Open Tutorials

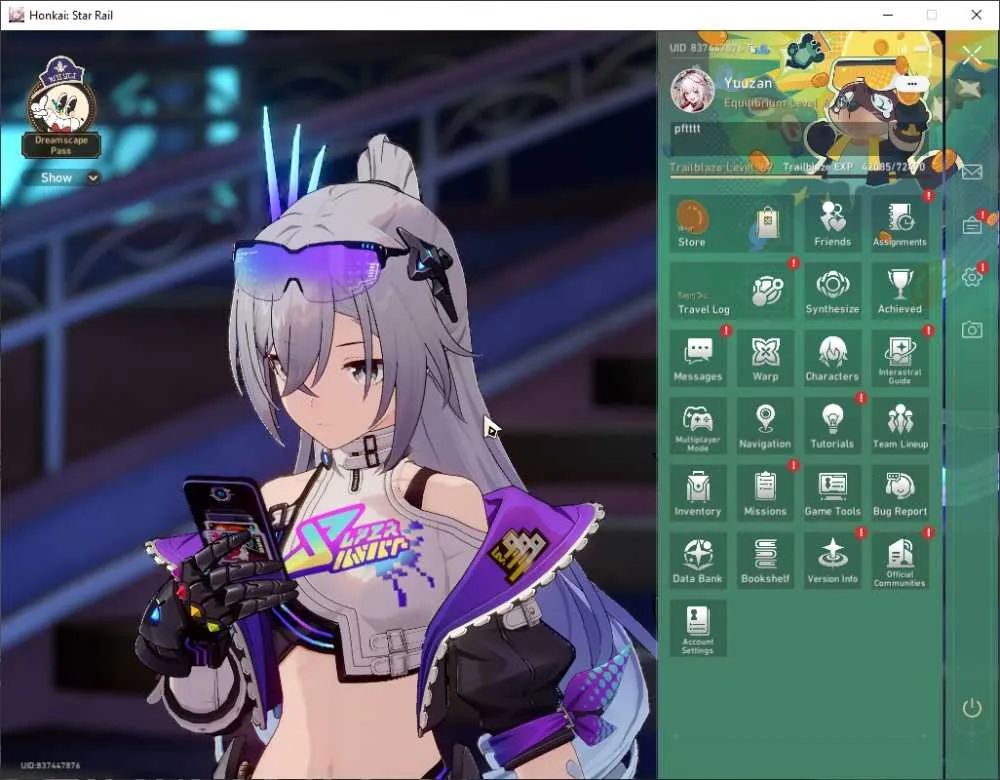point(832,426)
